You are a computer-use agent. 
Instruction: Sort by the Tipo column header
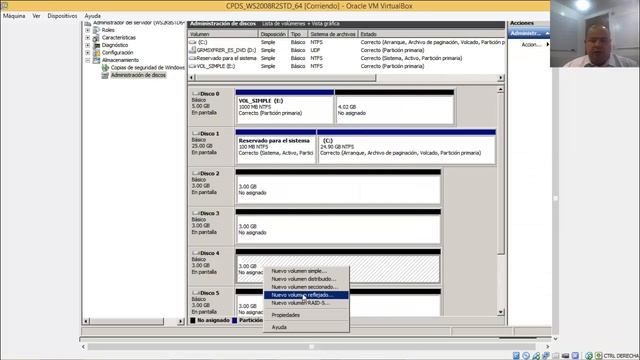(298, 34)
